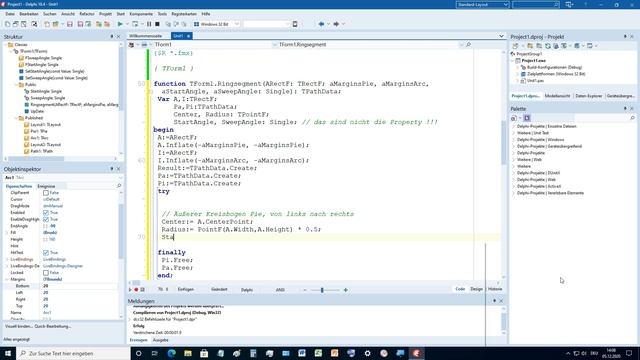Pin the Objektinspektor panel

pyautogui.click(x=112, y=169)
